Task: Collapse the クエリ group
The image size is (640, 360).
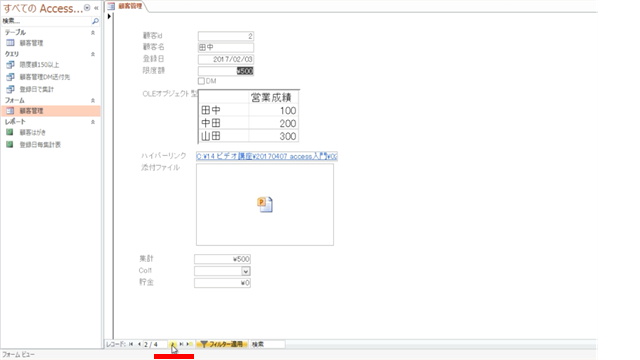Action: pos(93,54)
